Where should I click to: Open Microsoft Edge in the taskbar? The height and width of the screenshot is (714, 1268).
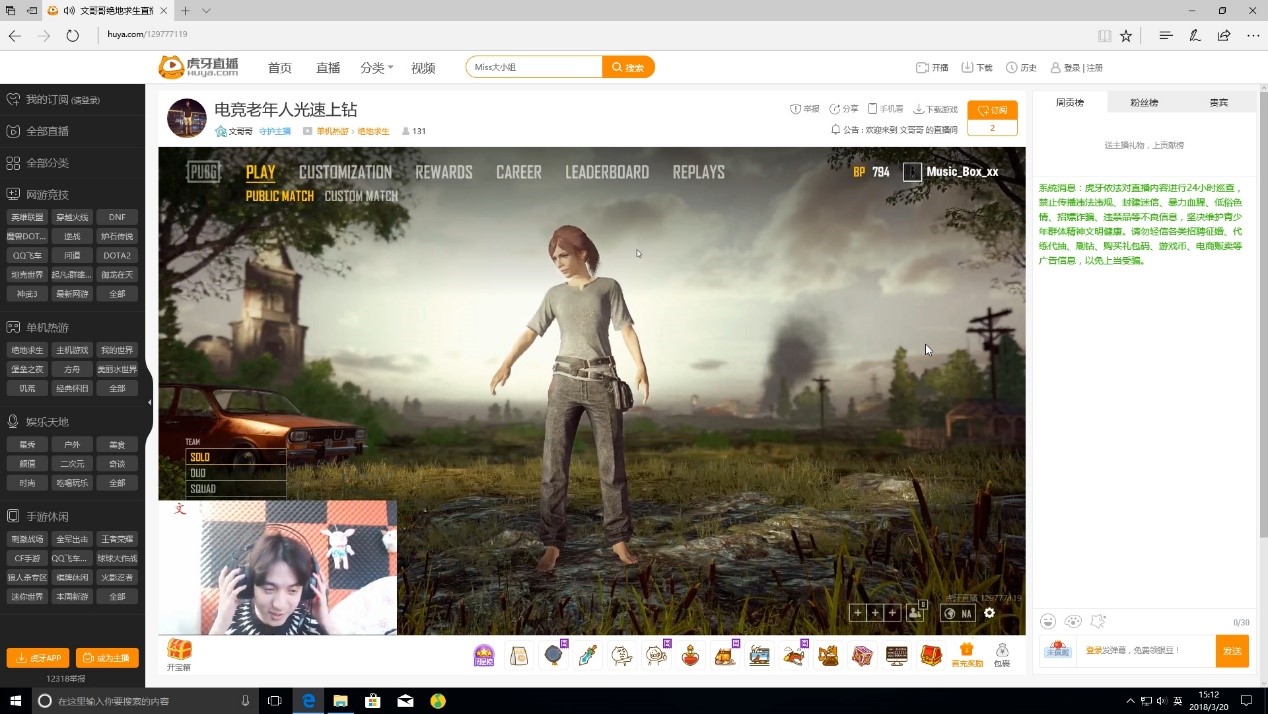point(308,701)
